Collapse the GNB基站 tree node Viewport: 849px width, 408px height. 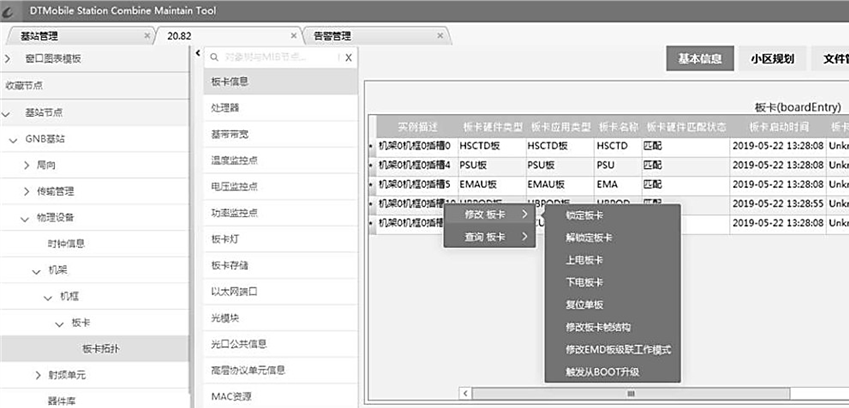[x=13, y=140]
